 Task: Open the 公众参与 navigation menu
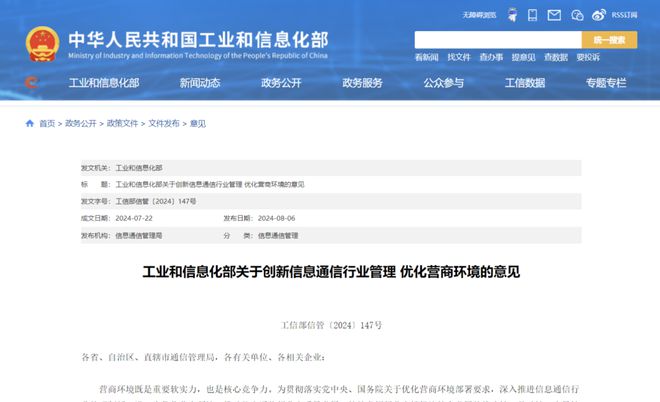[444, 83]
